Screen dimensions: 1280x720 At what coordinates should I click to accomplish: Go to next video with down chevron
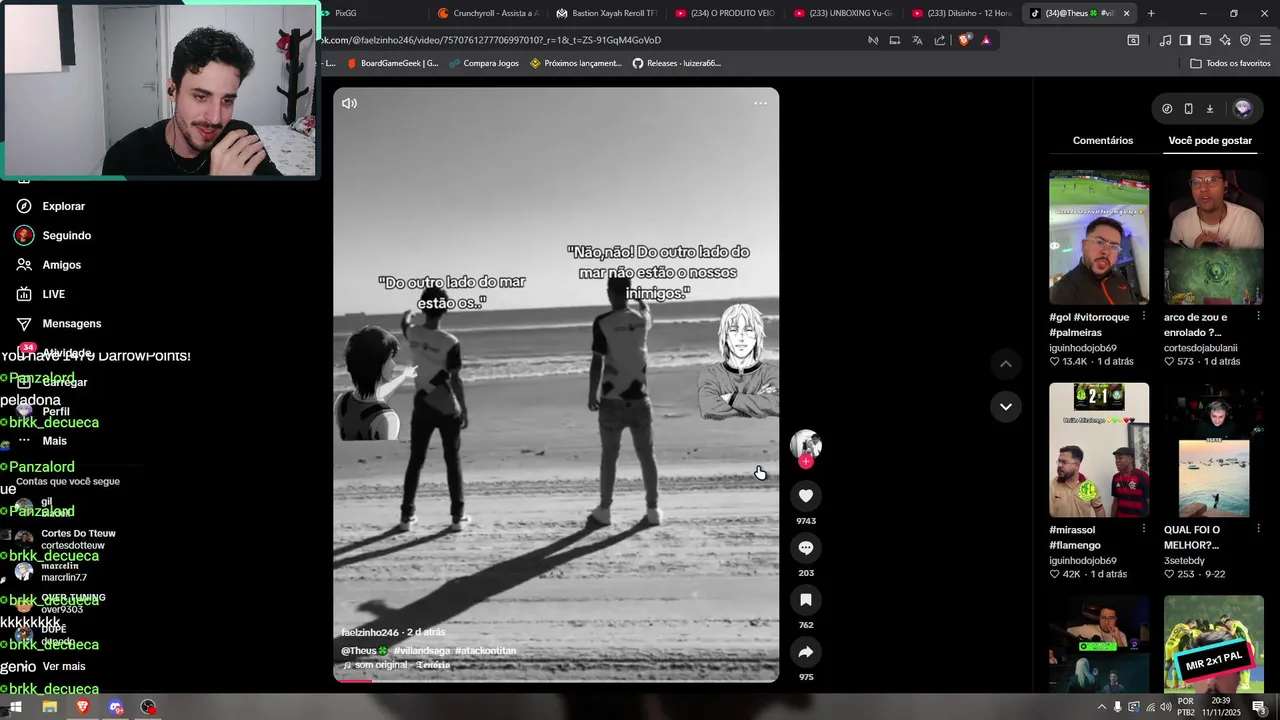click(1006, 407)
